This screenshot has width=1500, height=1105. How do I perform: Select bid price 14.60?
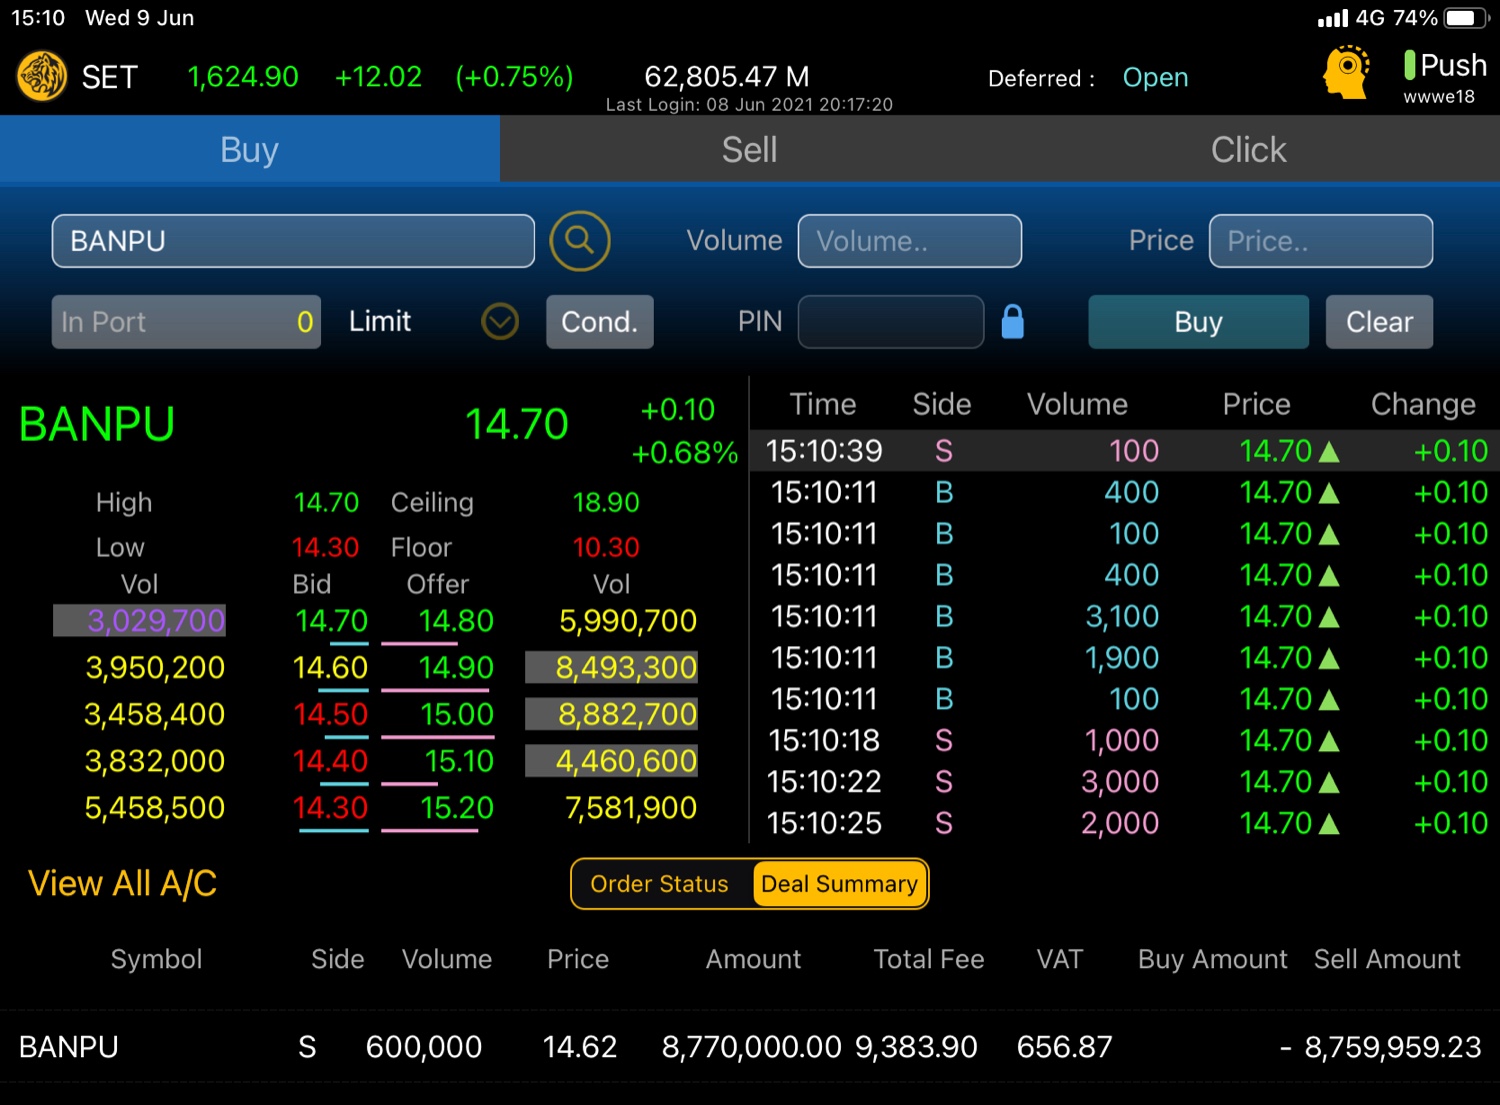331,668
